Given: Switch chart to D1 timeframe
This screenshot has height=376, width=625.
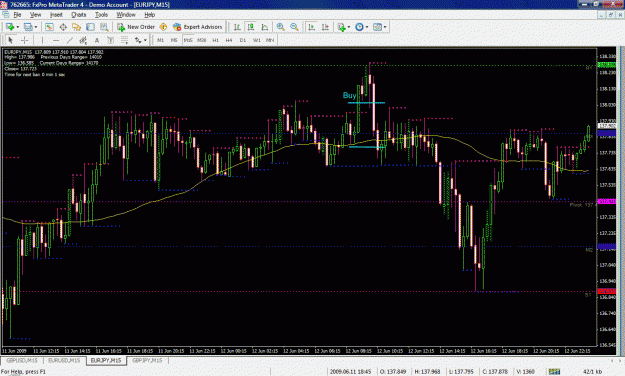Looking at the screenshot, I should click(243, 40).
